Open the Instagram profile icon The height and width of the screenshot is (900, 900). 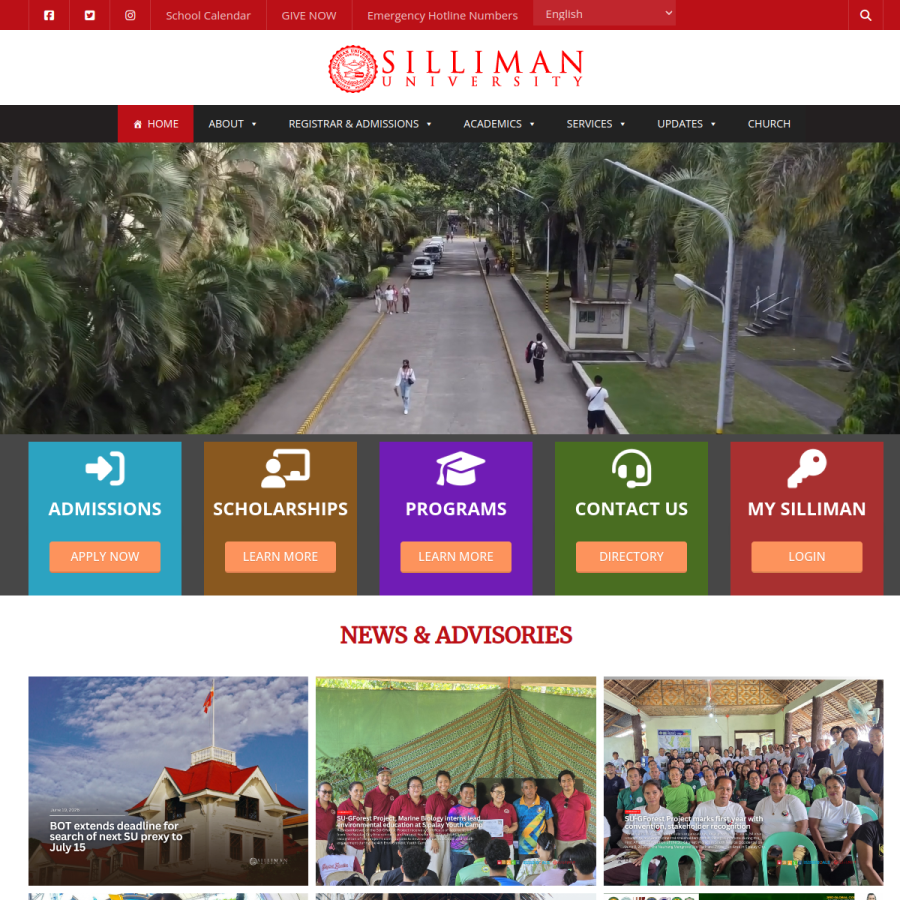point(130,15)
